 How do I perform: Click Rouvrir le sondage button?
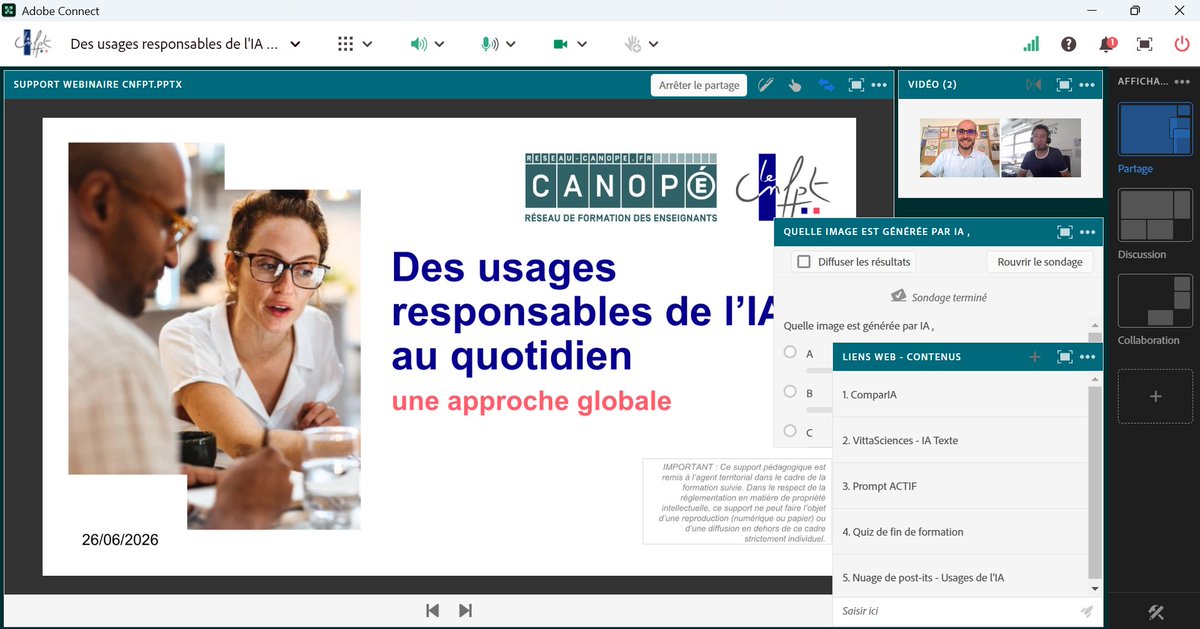coord(1040,261)
